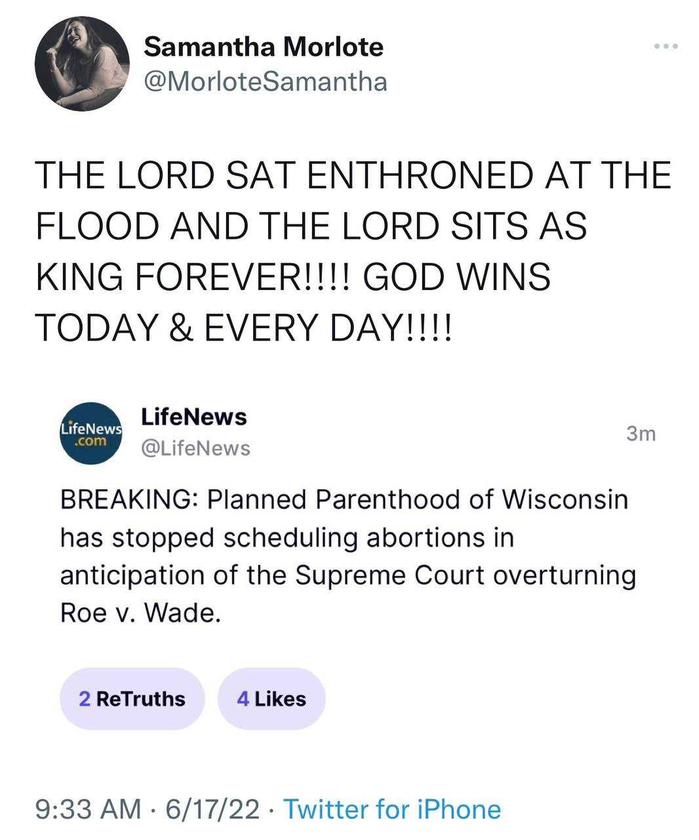Click the GOD WINS text line

click(x=457, y=277)
